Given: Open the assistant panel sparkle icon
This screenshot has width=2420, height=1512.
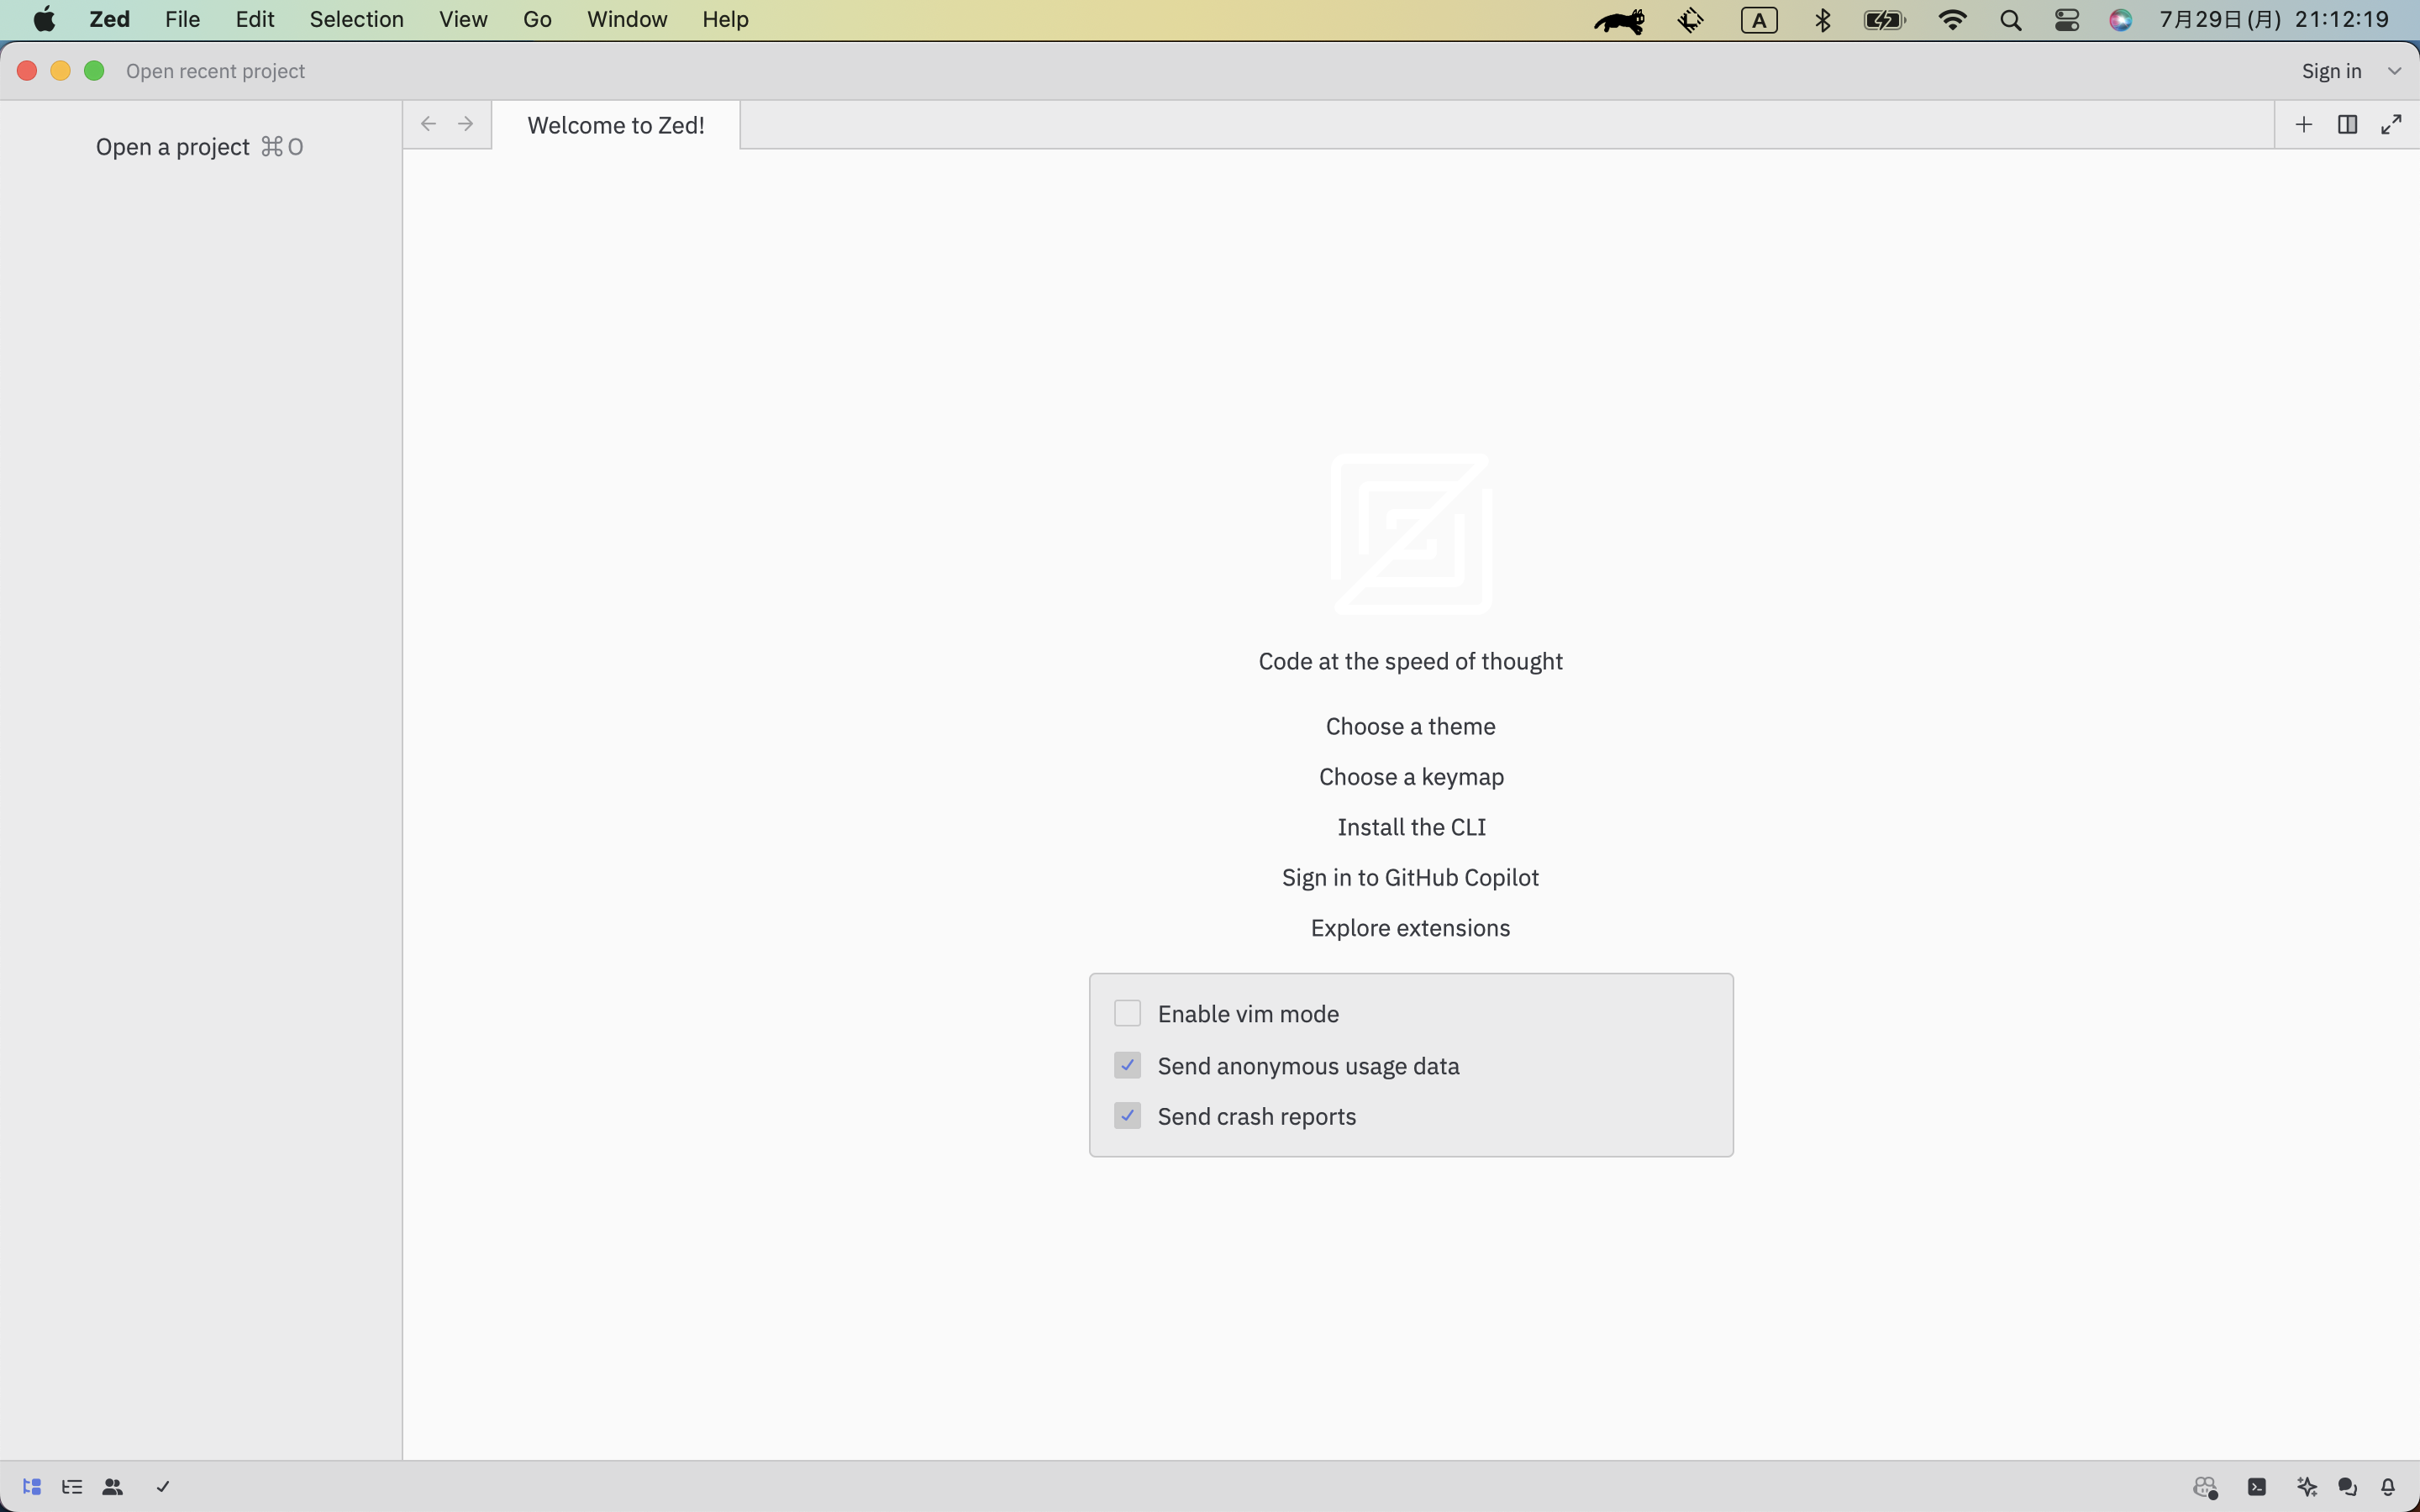Looking at the screenshot, I should pyautogui.click(x=2307, y=1487).
